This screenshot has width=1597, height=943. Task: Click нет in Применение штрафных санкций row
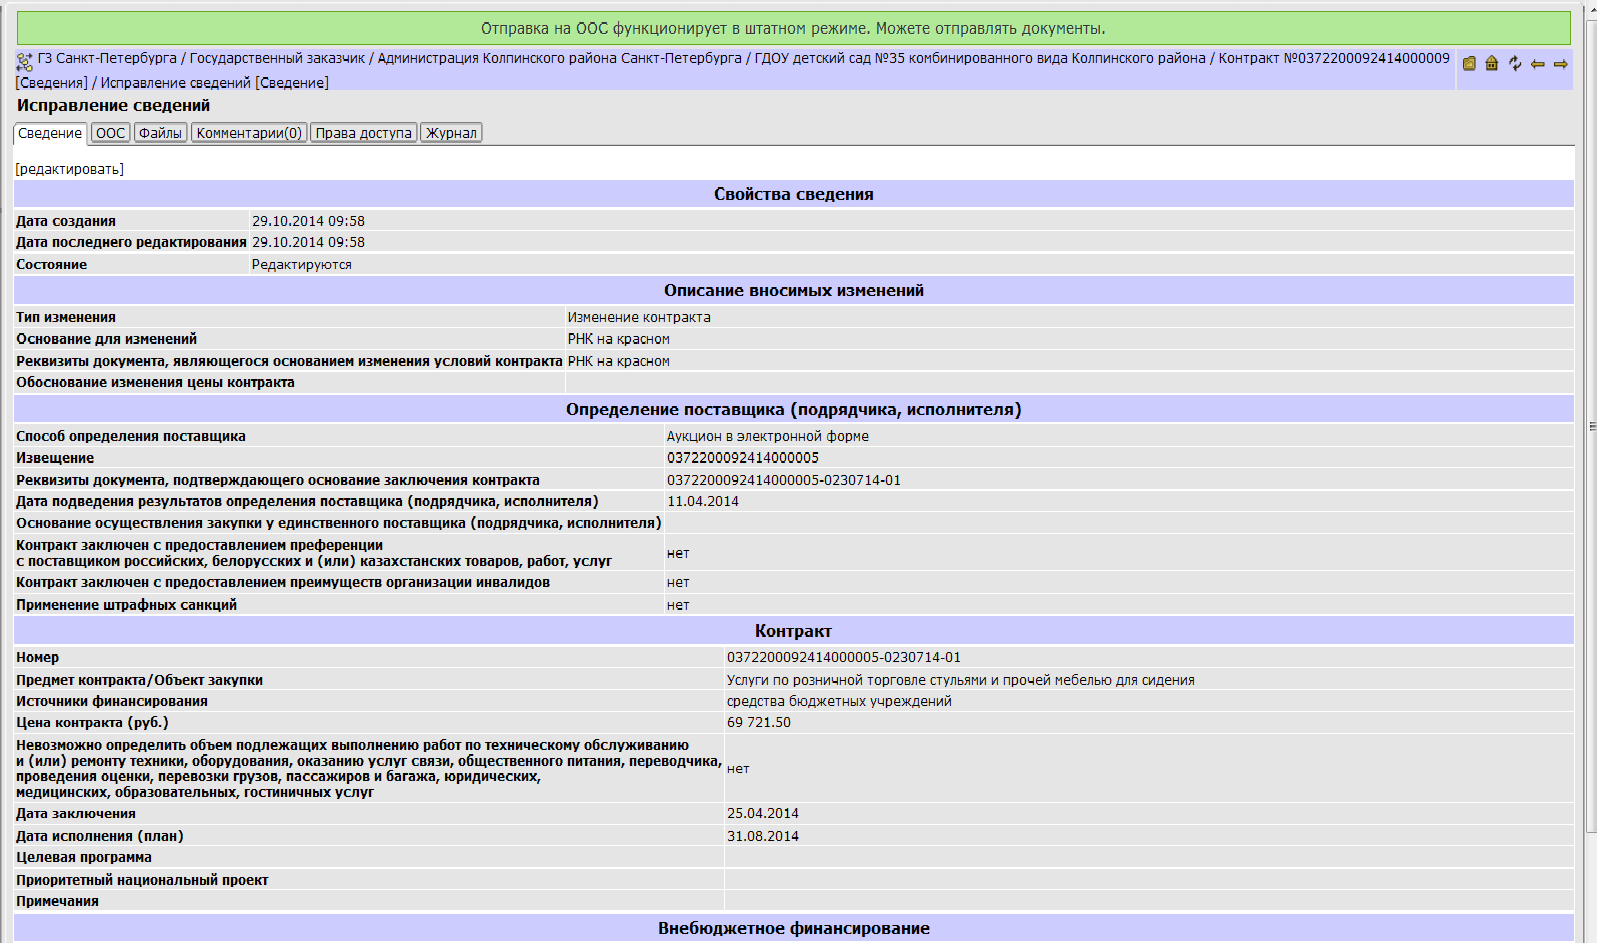(x=678, y=605)
